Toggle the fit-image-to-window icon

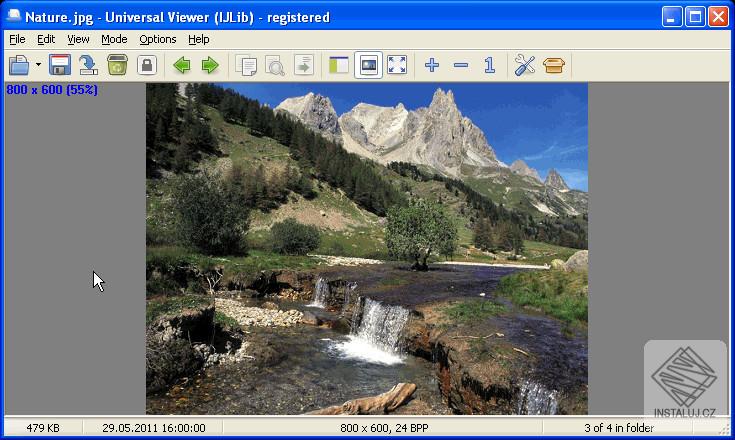368,65
